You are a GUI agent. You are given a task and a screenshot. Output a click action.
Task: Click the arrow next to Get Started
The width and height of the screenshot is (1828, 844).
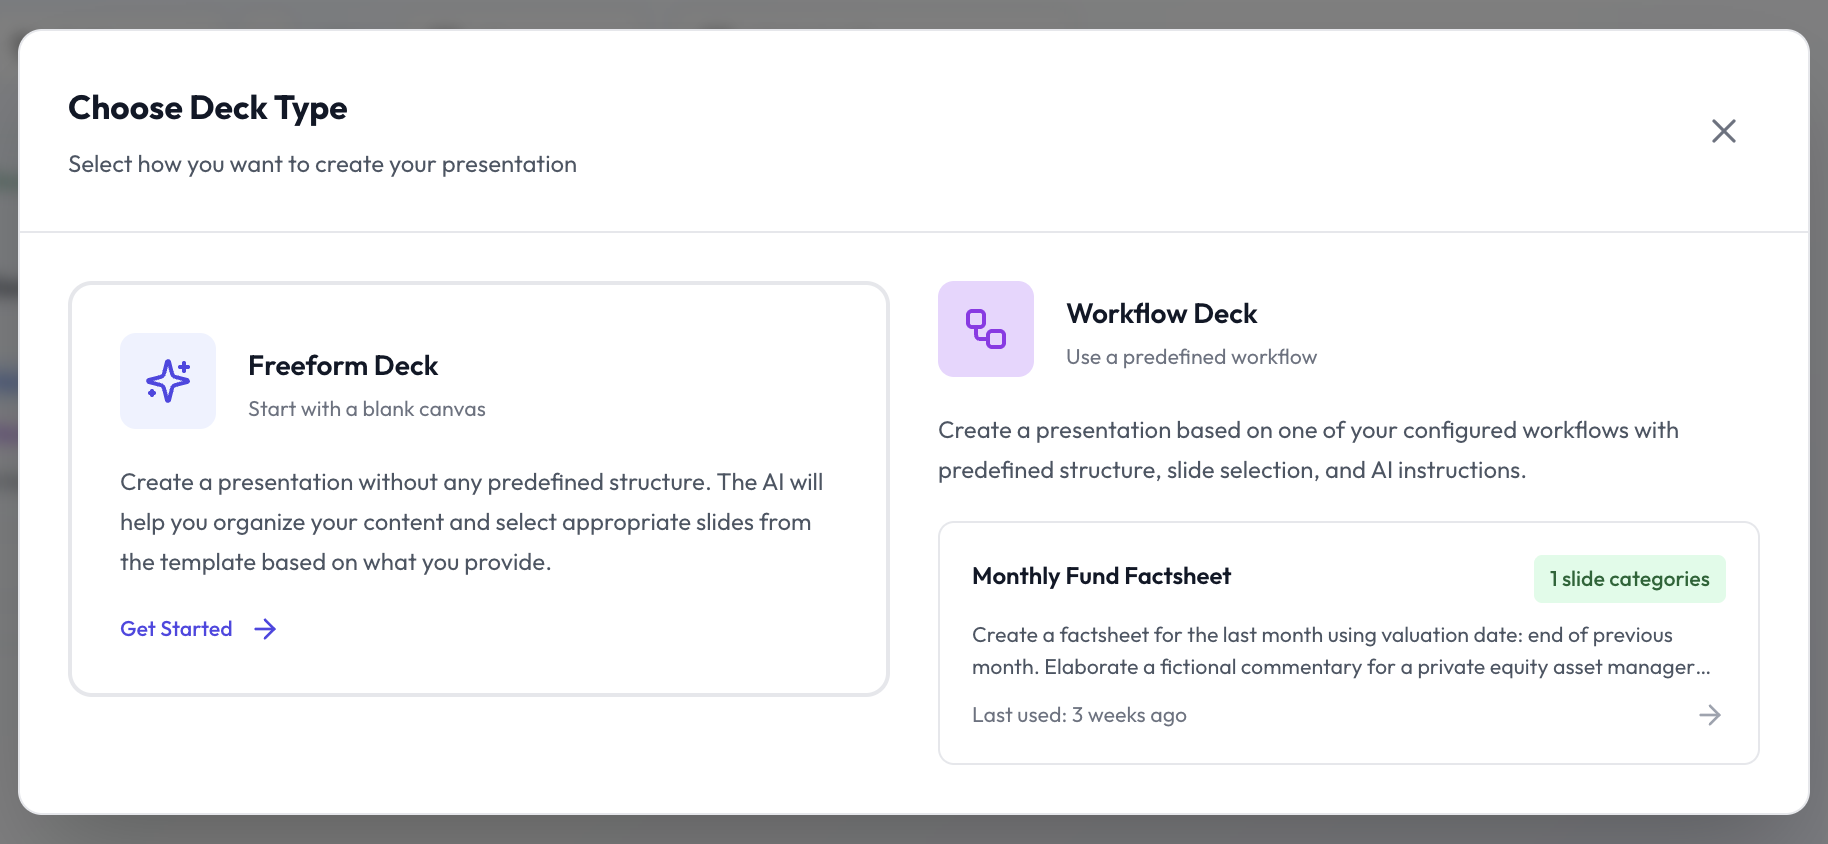point(265,629)
